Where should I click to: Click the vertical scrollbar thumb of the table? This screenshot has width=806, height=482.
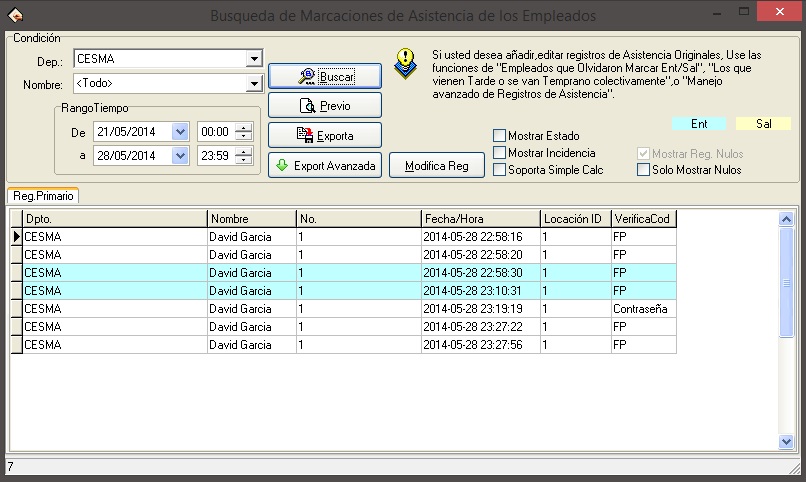786,283
